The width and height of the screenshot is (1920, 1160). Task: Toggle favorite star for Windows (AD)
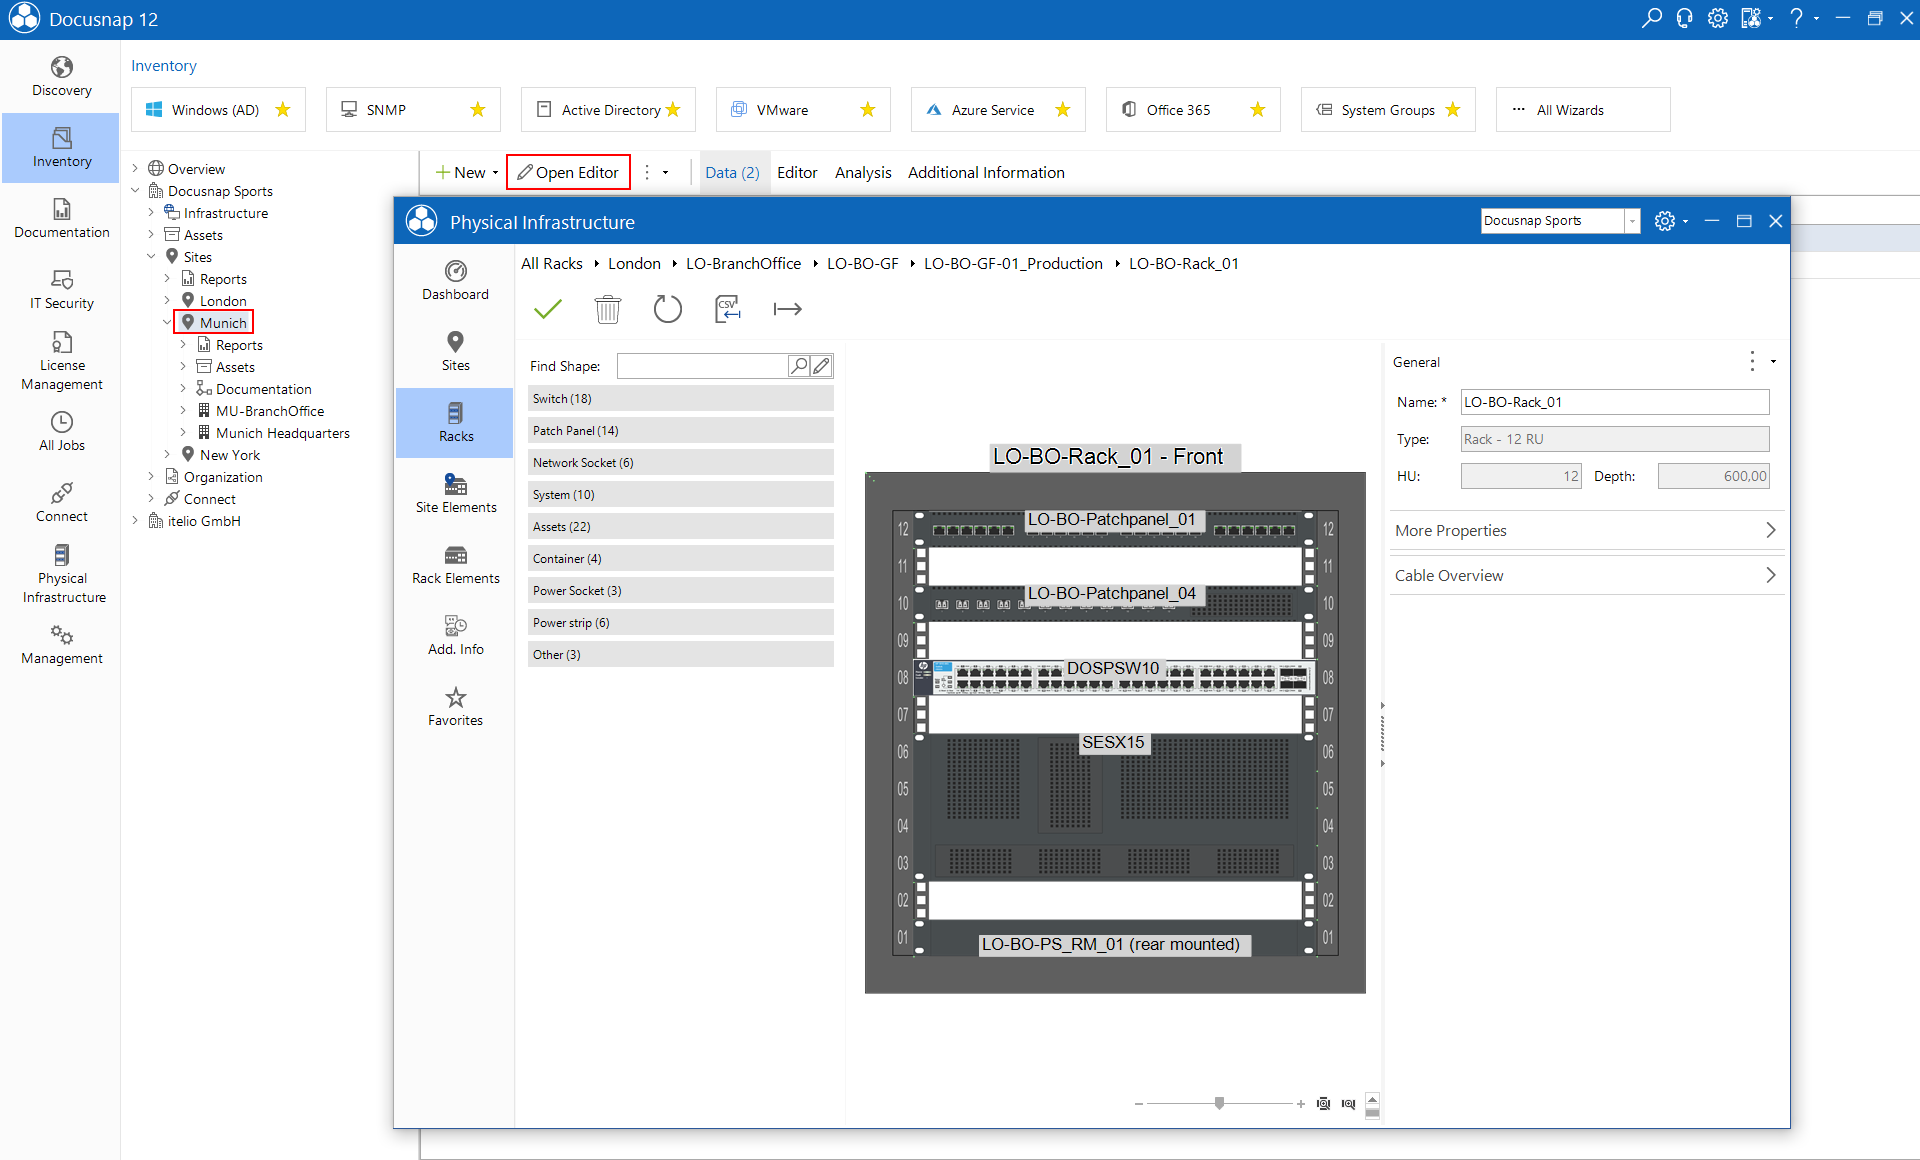283,110
